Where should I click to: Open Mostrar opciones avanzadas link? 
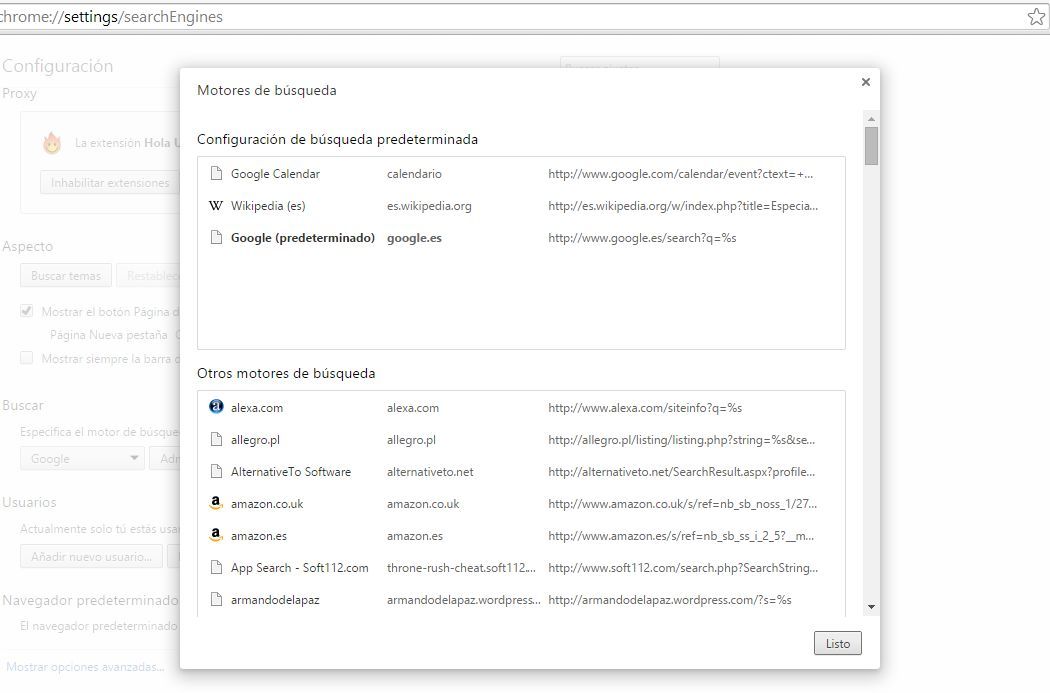pyautogui.click(x=85, y=667)
